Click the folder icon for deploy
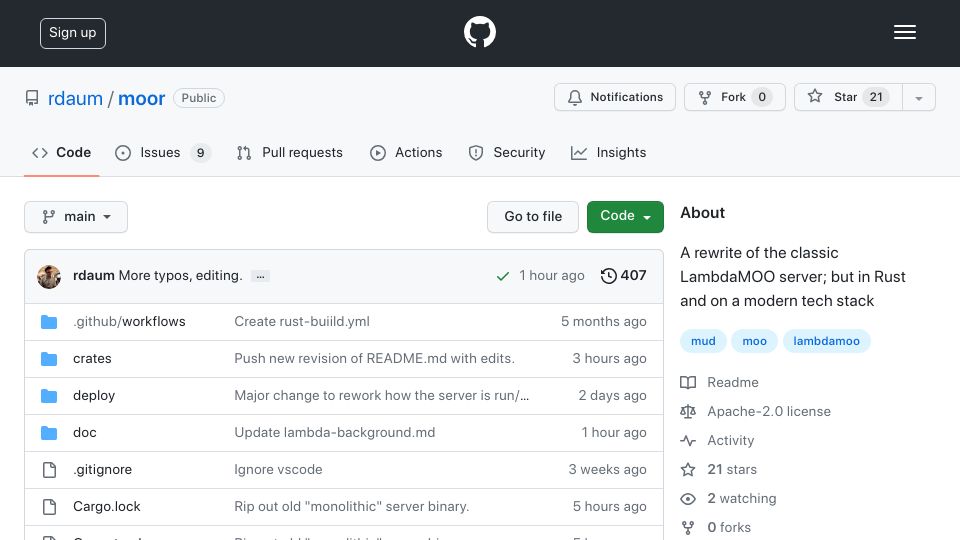The image size is (960, 540). [x=49, y=396]
